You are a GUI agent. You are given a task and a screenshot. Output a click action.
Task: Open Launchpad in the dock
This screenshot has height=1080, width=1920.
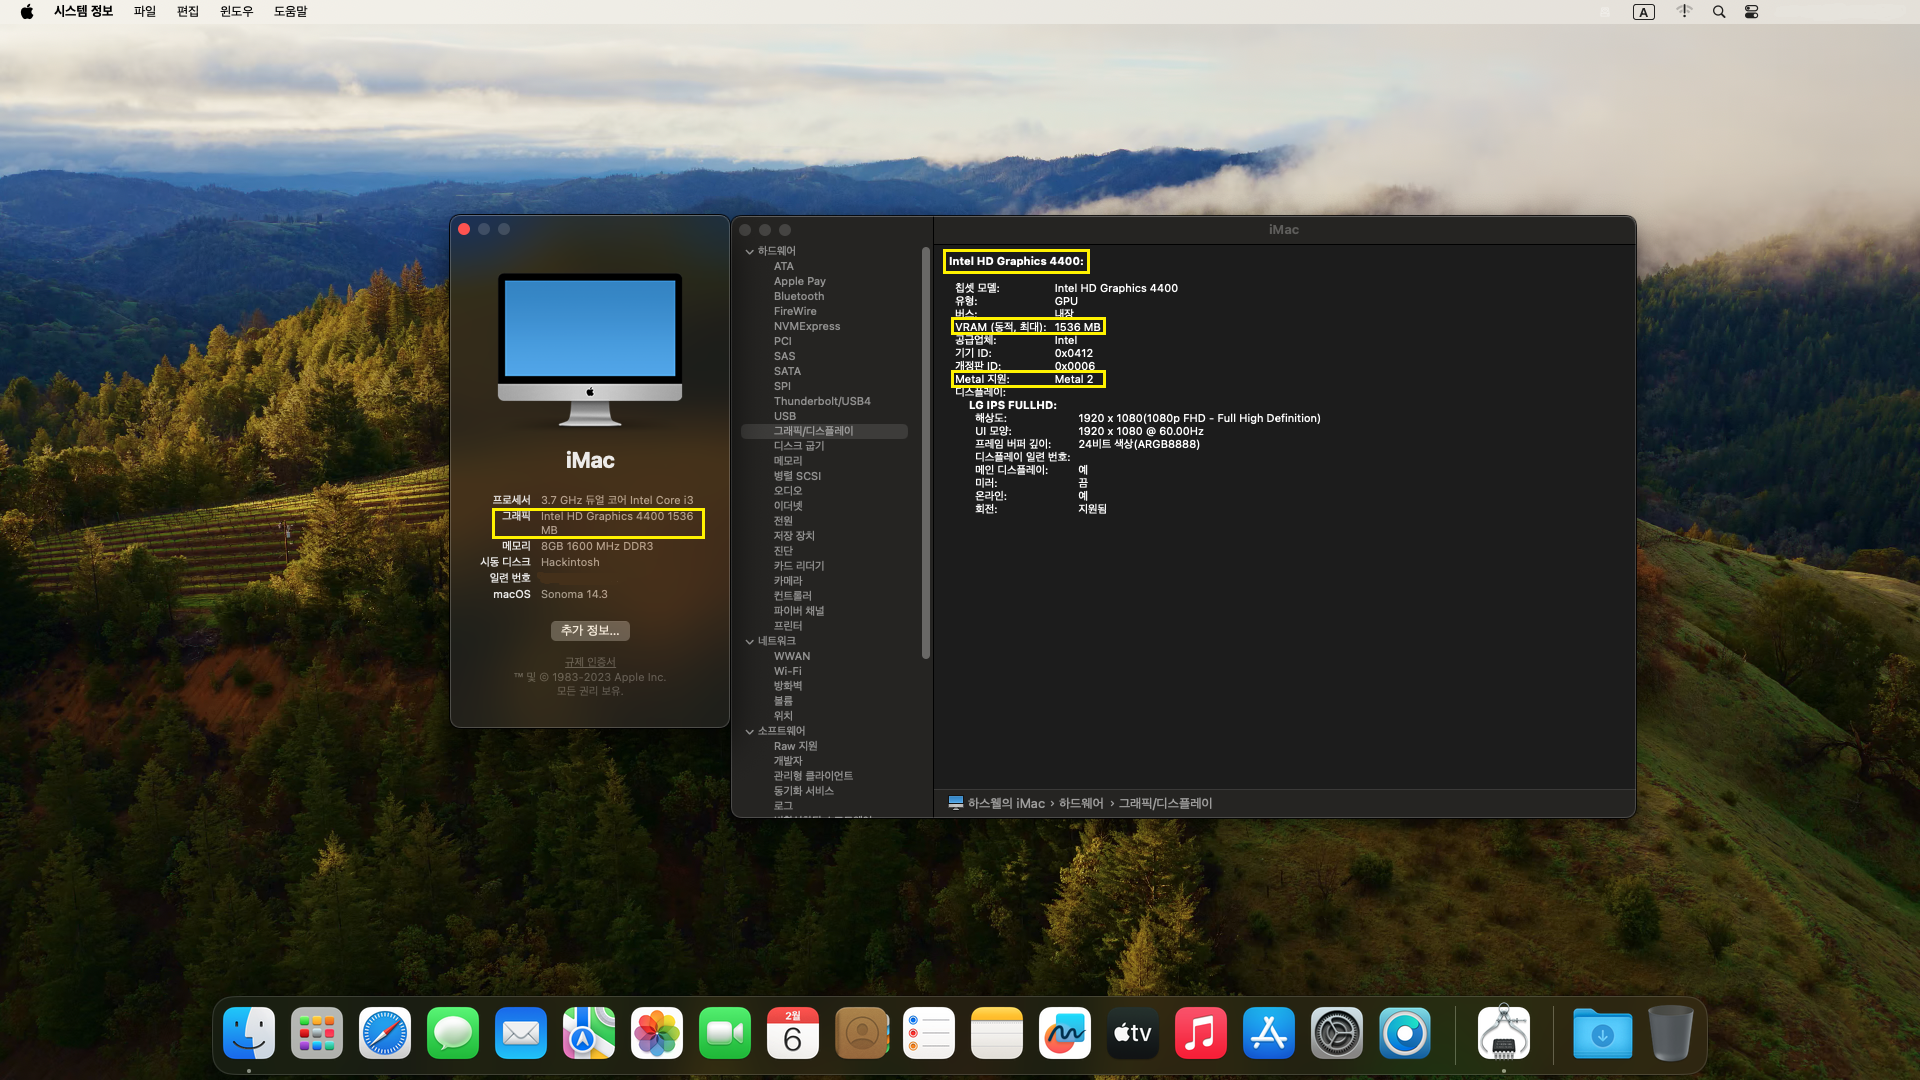(x=317, y=1033)
